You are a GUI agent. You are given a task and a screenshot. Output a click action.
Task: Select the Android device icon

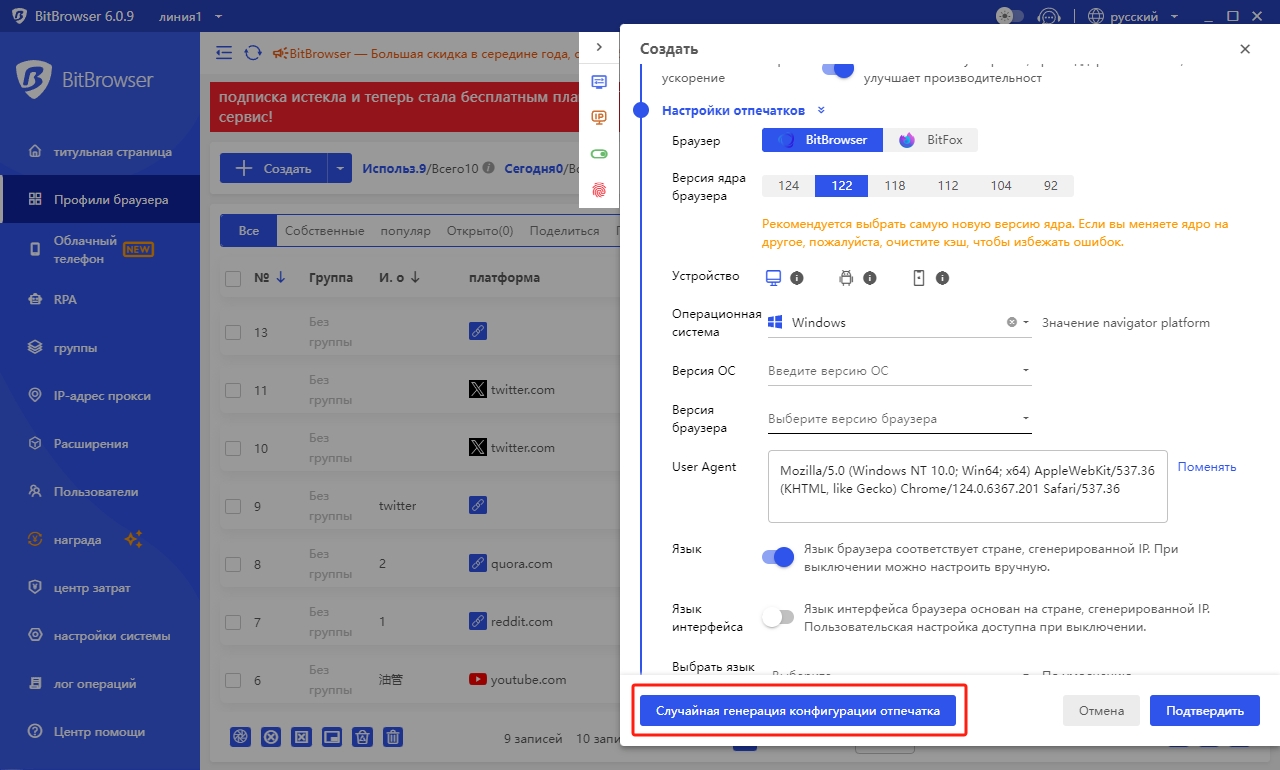(846, 277)
